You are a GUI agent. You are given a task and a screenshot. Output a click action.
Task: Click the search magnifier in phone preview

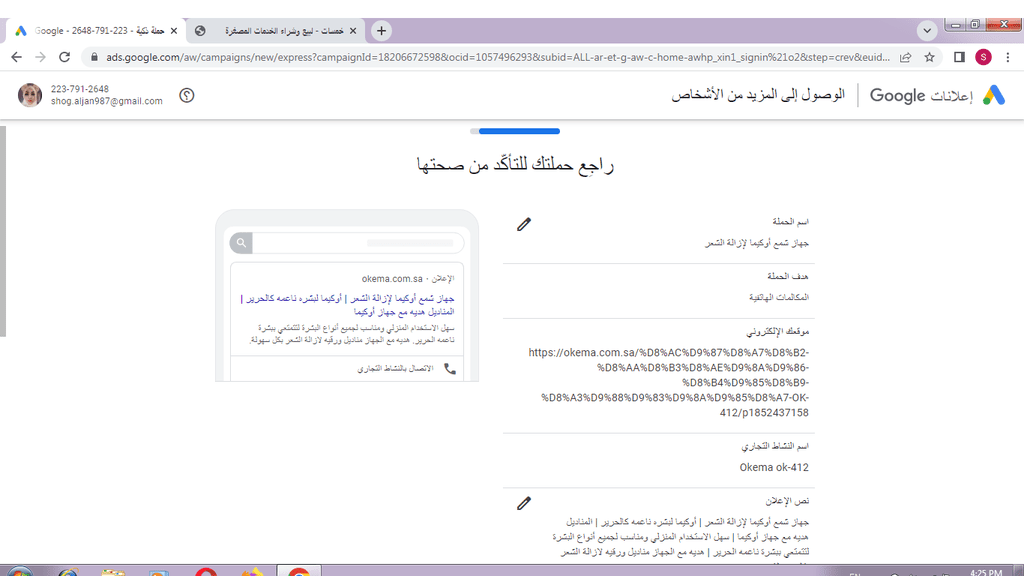click(241, 243)
